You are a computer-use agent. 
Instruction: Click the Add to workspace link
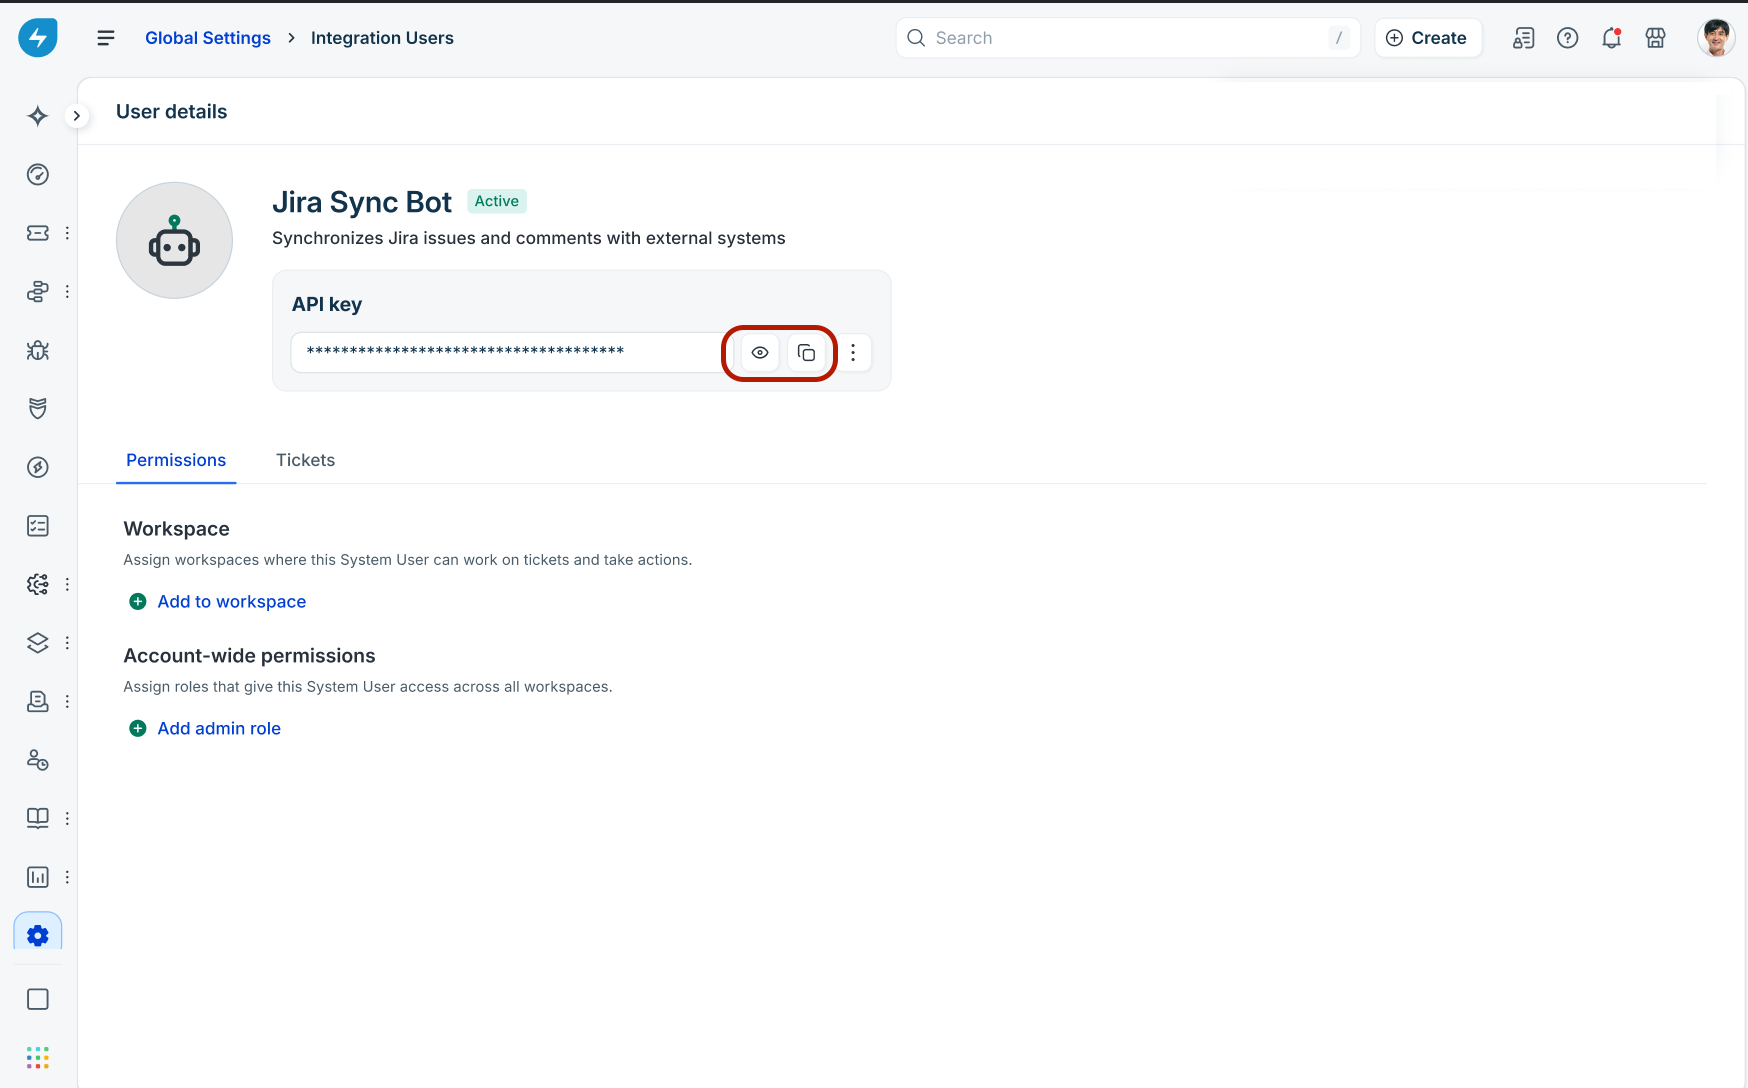pyautogui.click(x=218, y=602)
